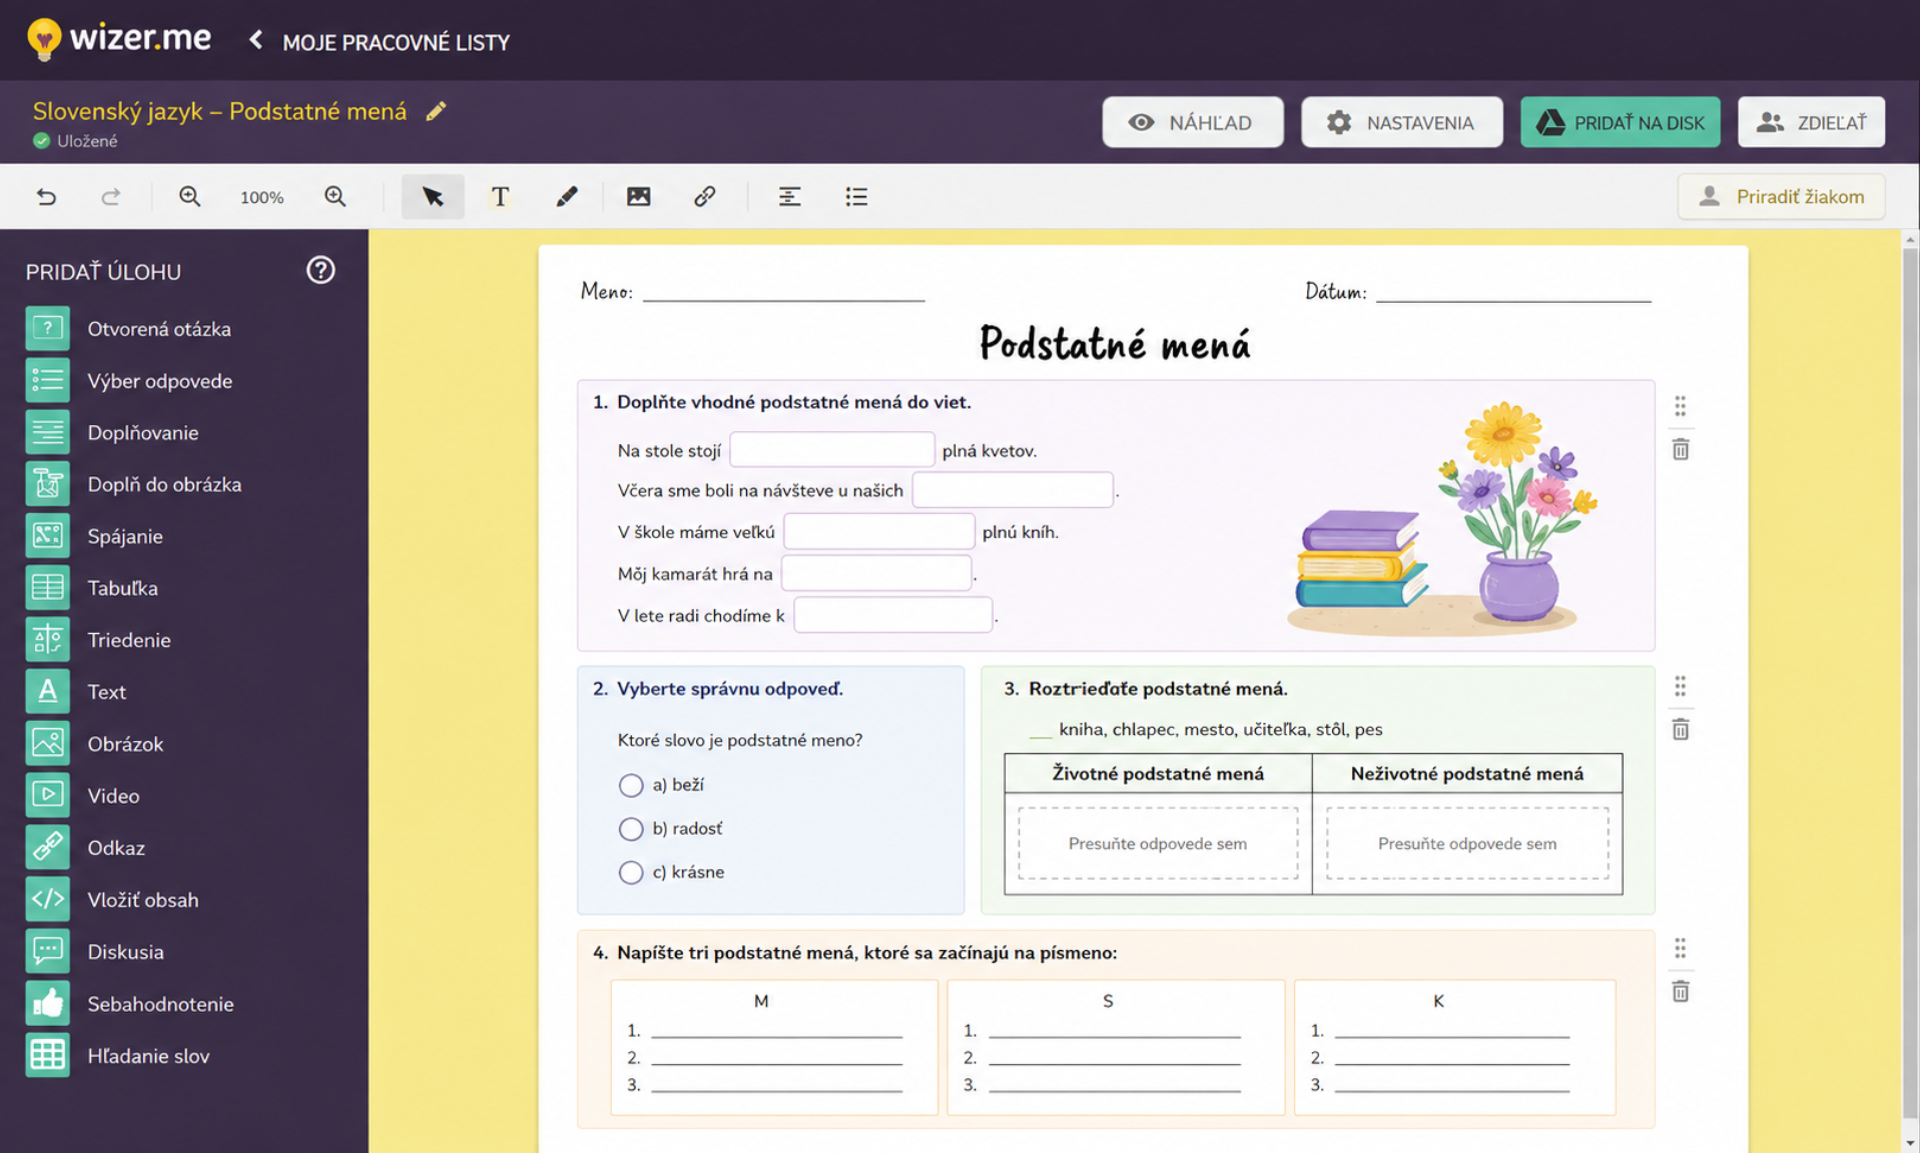Zoom out with the minus magnifier
Screen dimensions: 1920x1159
(x=190, y=197)
